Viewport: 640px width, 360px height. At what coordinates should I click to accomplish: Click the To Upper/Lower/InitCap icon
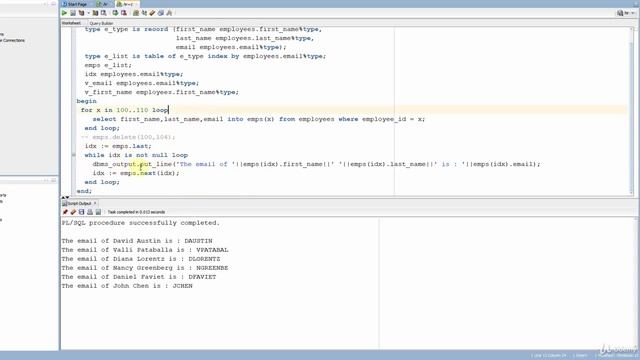pyautogui.click(x=144, y=13)
